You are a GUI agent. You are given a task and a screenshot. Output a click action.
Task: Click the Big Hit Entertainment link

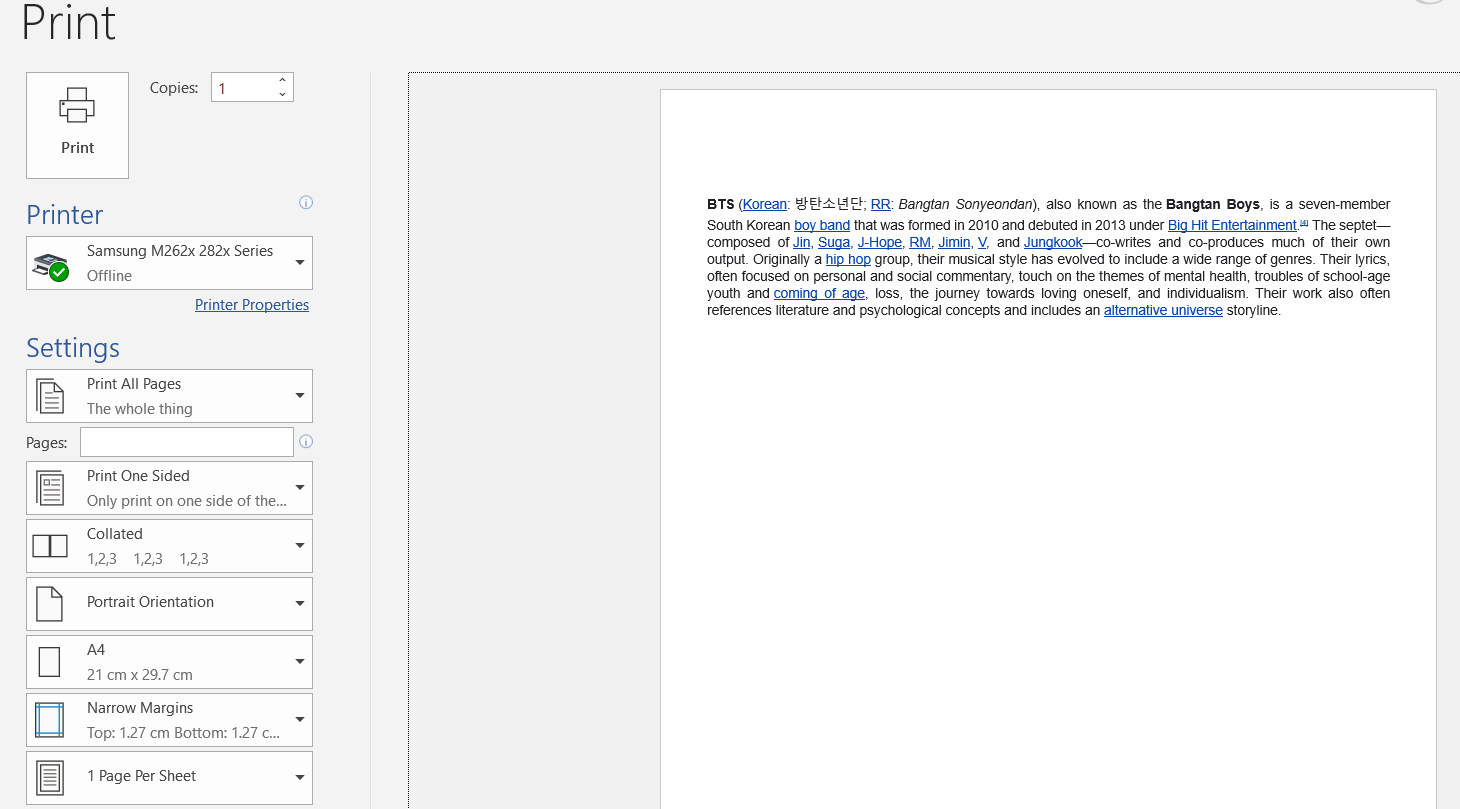coord(1232,225)
